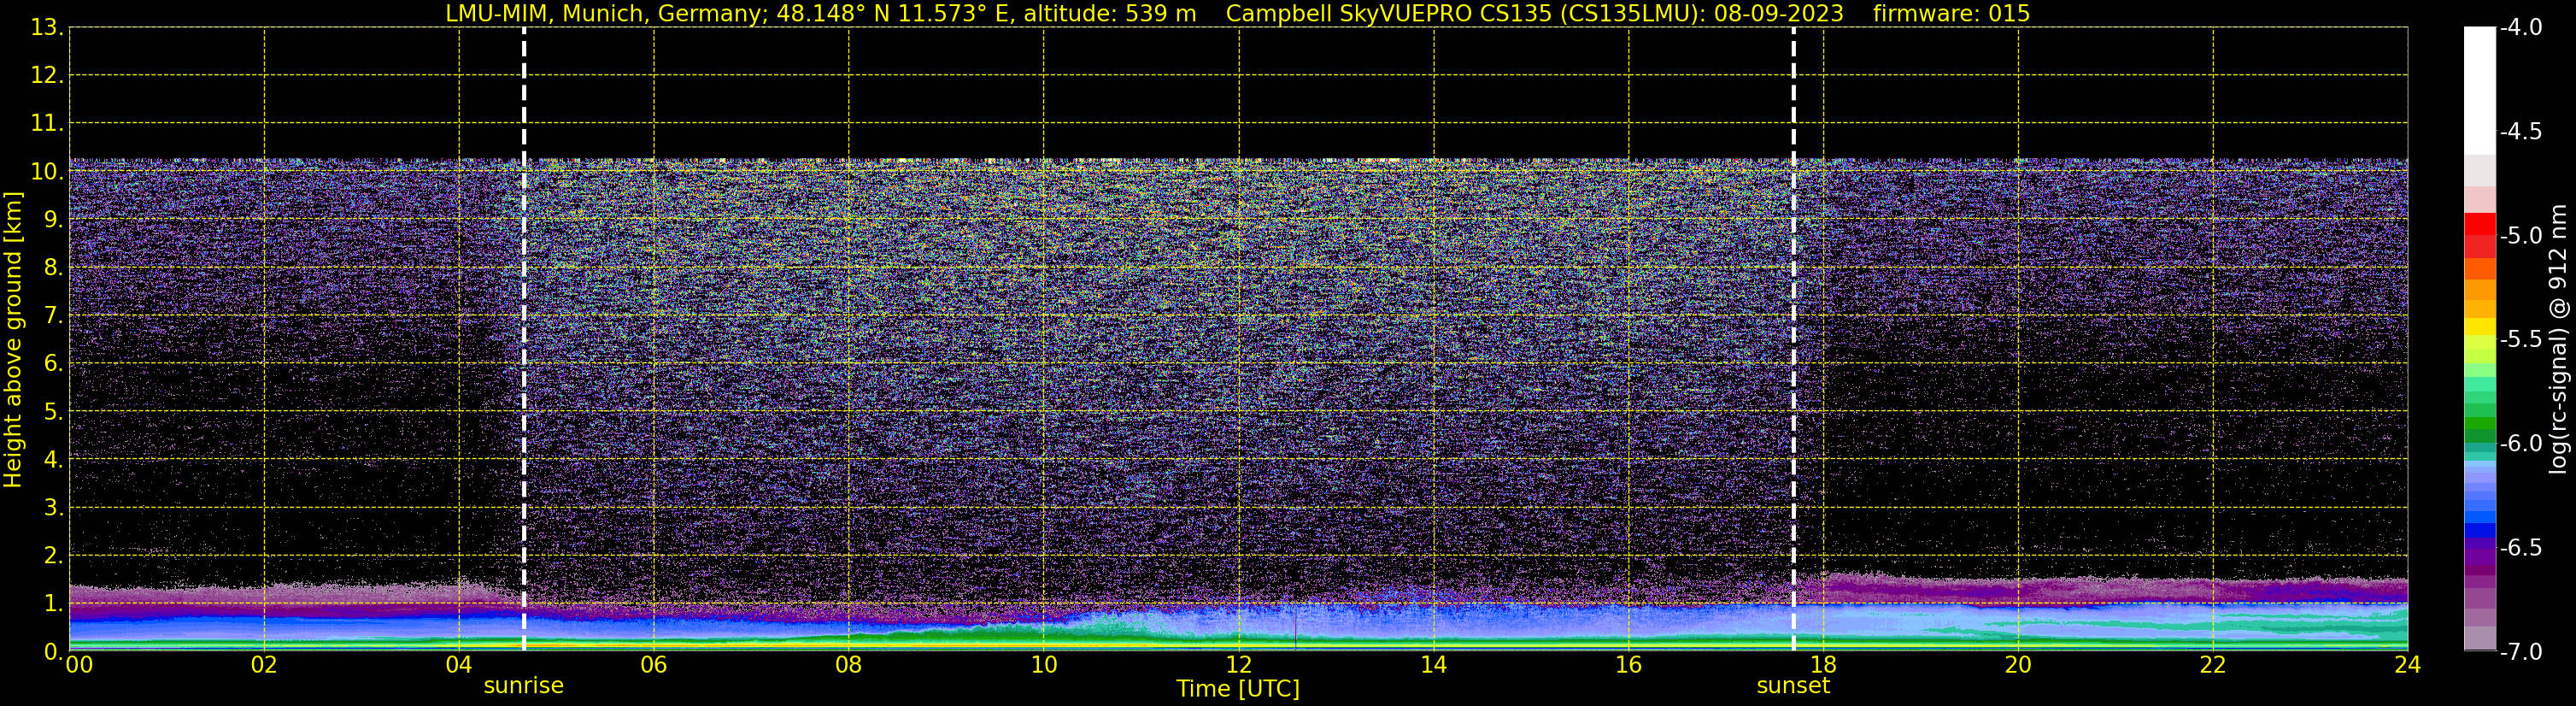
Task: Click the time axis tick label 08
Action: [849, 665]
